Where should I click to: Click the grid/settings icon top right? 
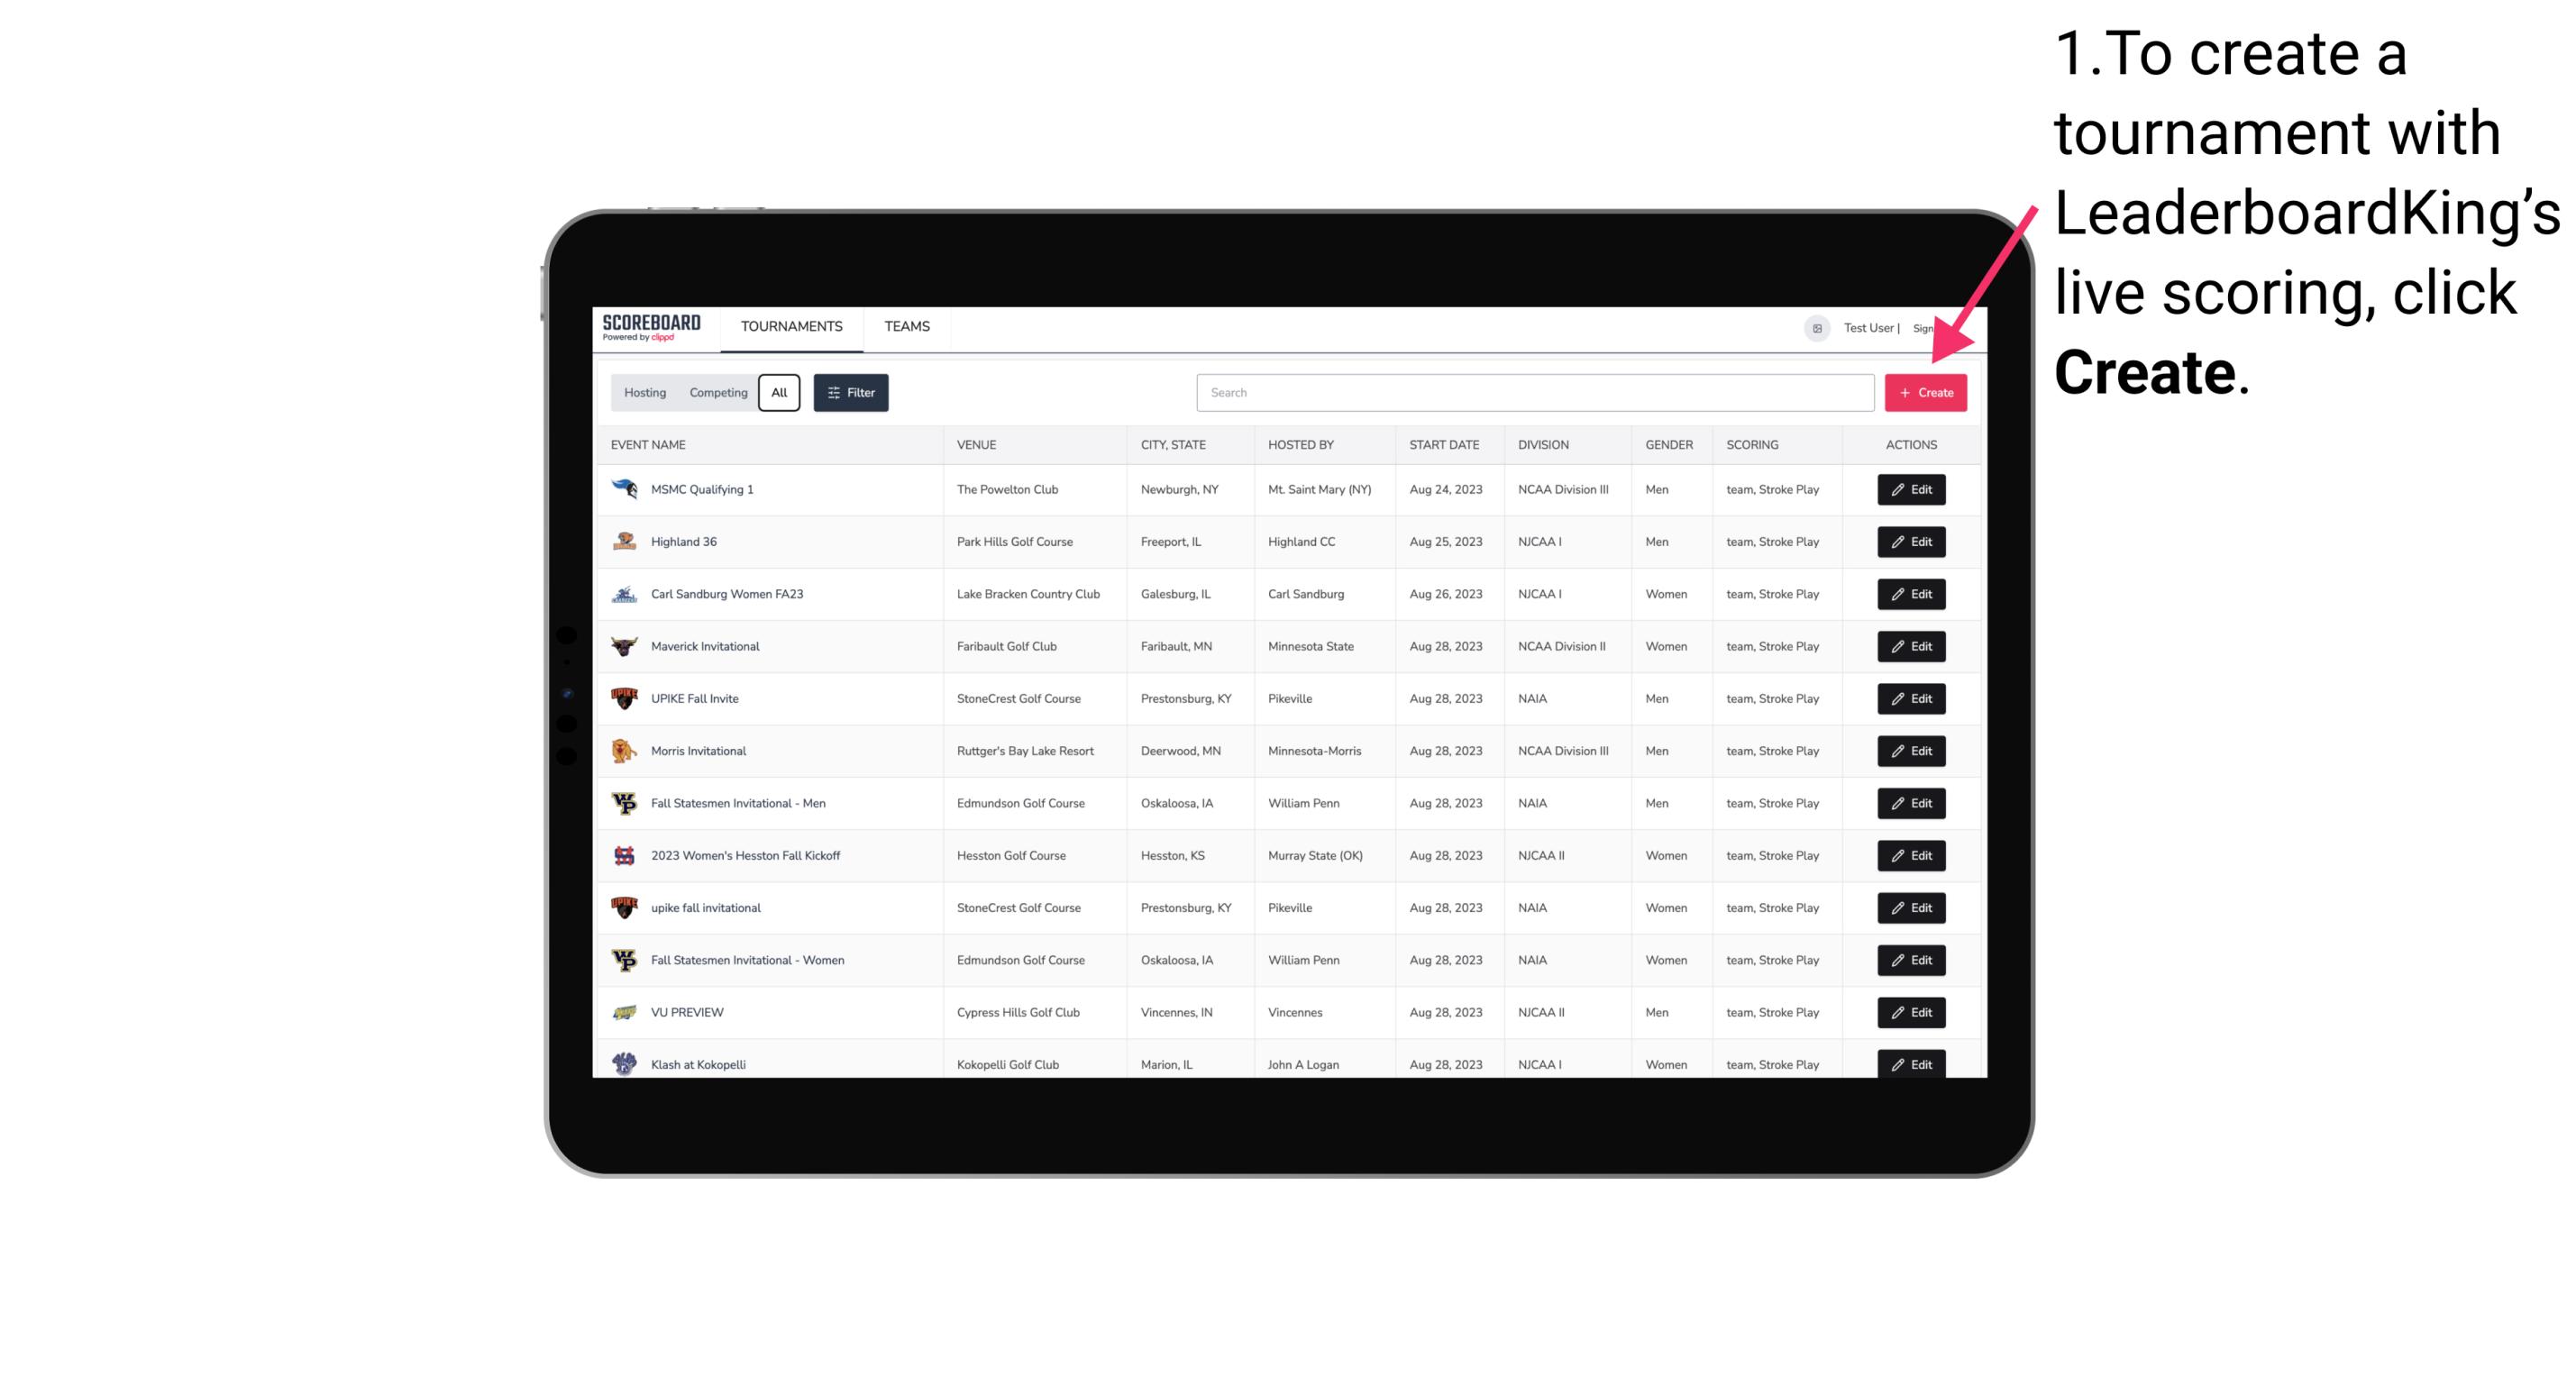pyautogui.click(x=1816, y=326)
